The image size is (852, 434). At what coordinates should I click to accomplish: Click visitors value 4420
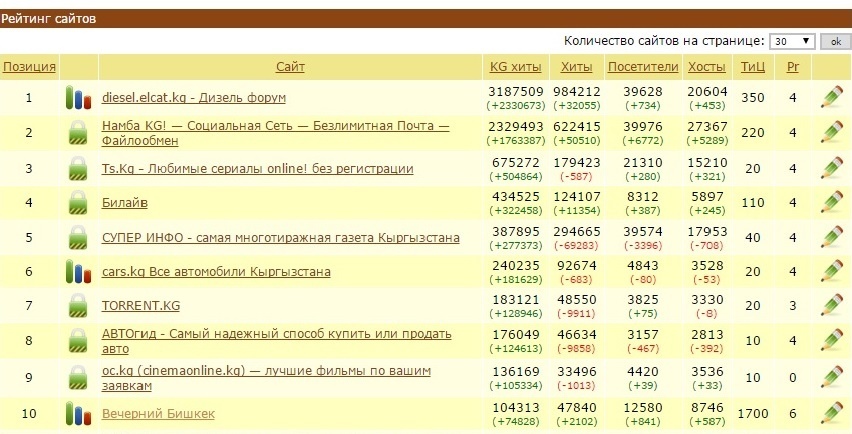[x=643, y=372]
